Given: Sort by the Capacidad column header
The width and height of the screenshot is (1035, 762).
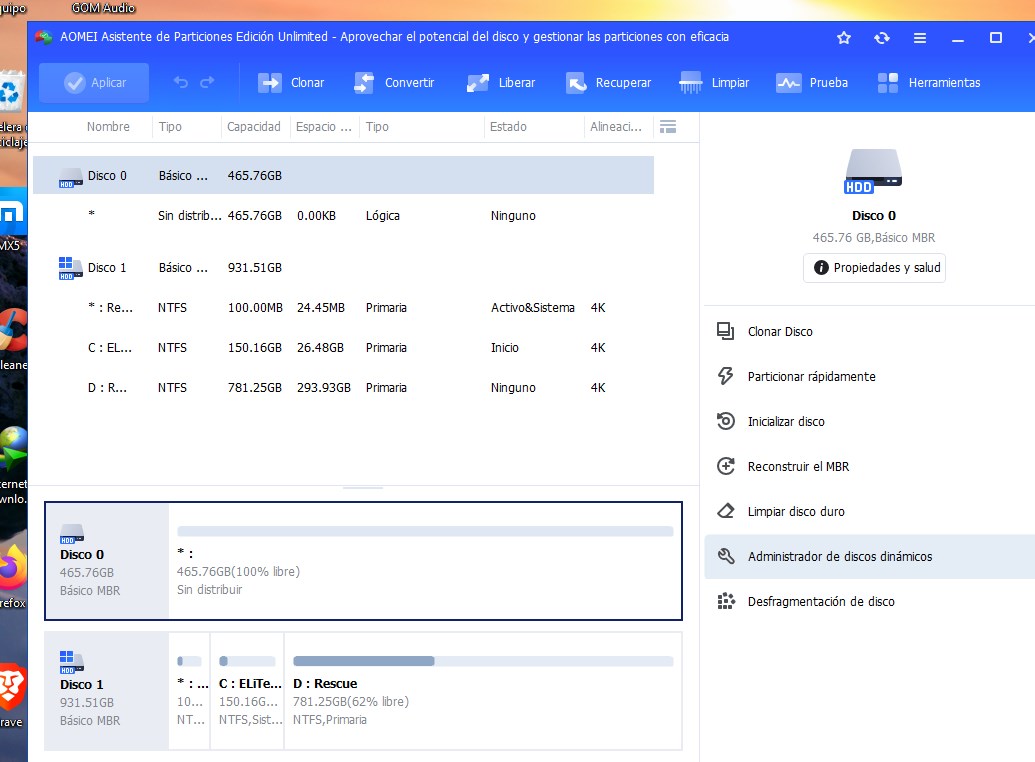Looking at the screenshot, I should [x=253, y=127].
